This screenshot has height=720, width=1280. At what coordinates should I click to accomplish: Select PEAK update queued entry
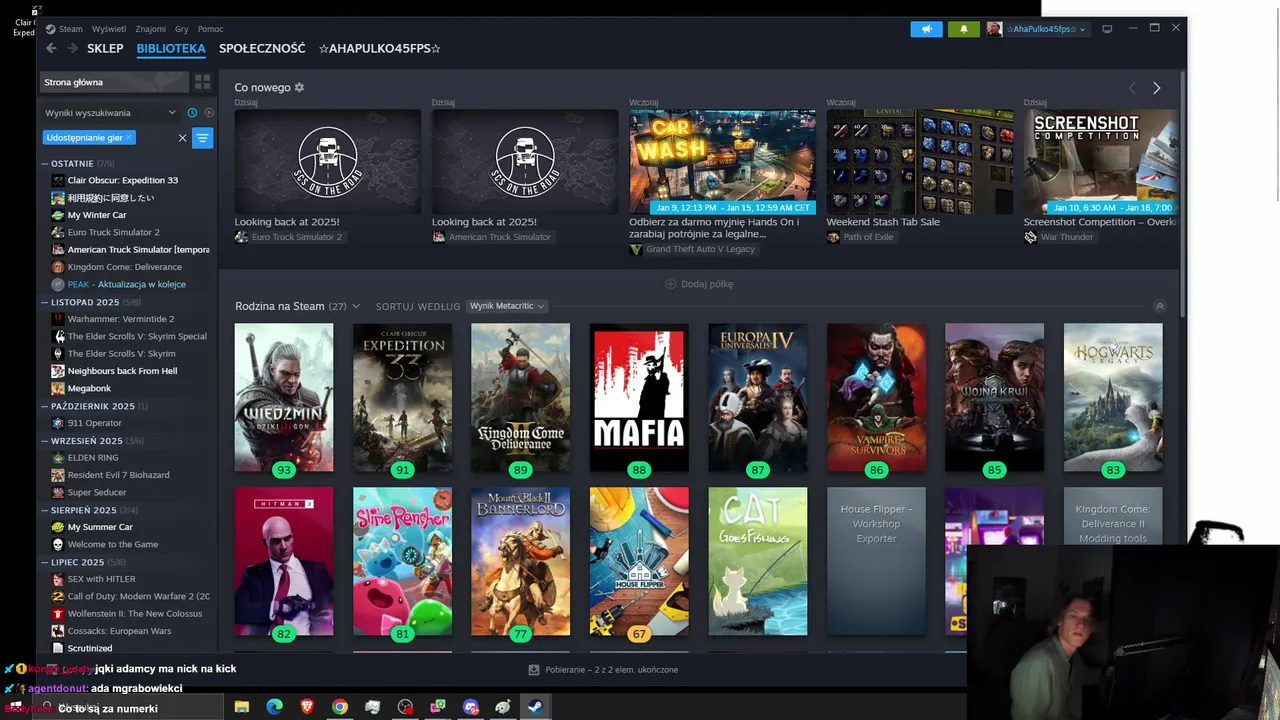[x=128, y=284]
